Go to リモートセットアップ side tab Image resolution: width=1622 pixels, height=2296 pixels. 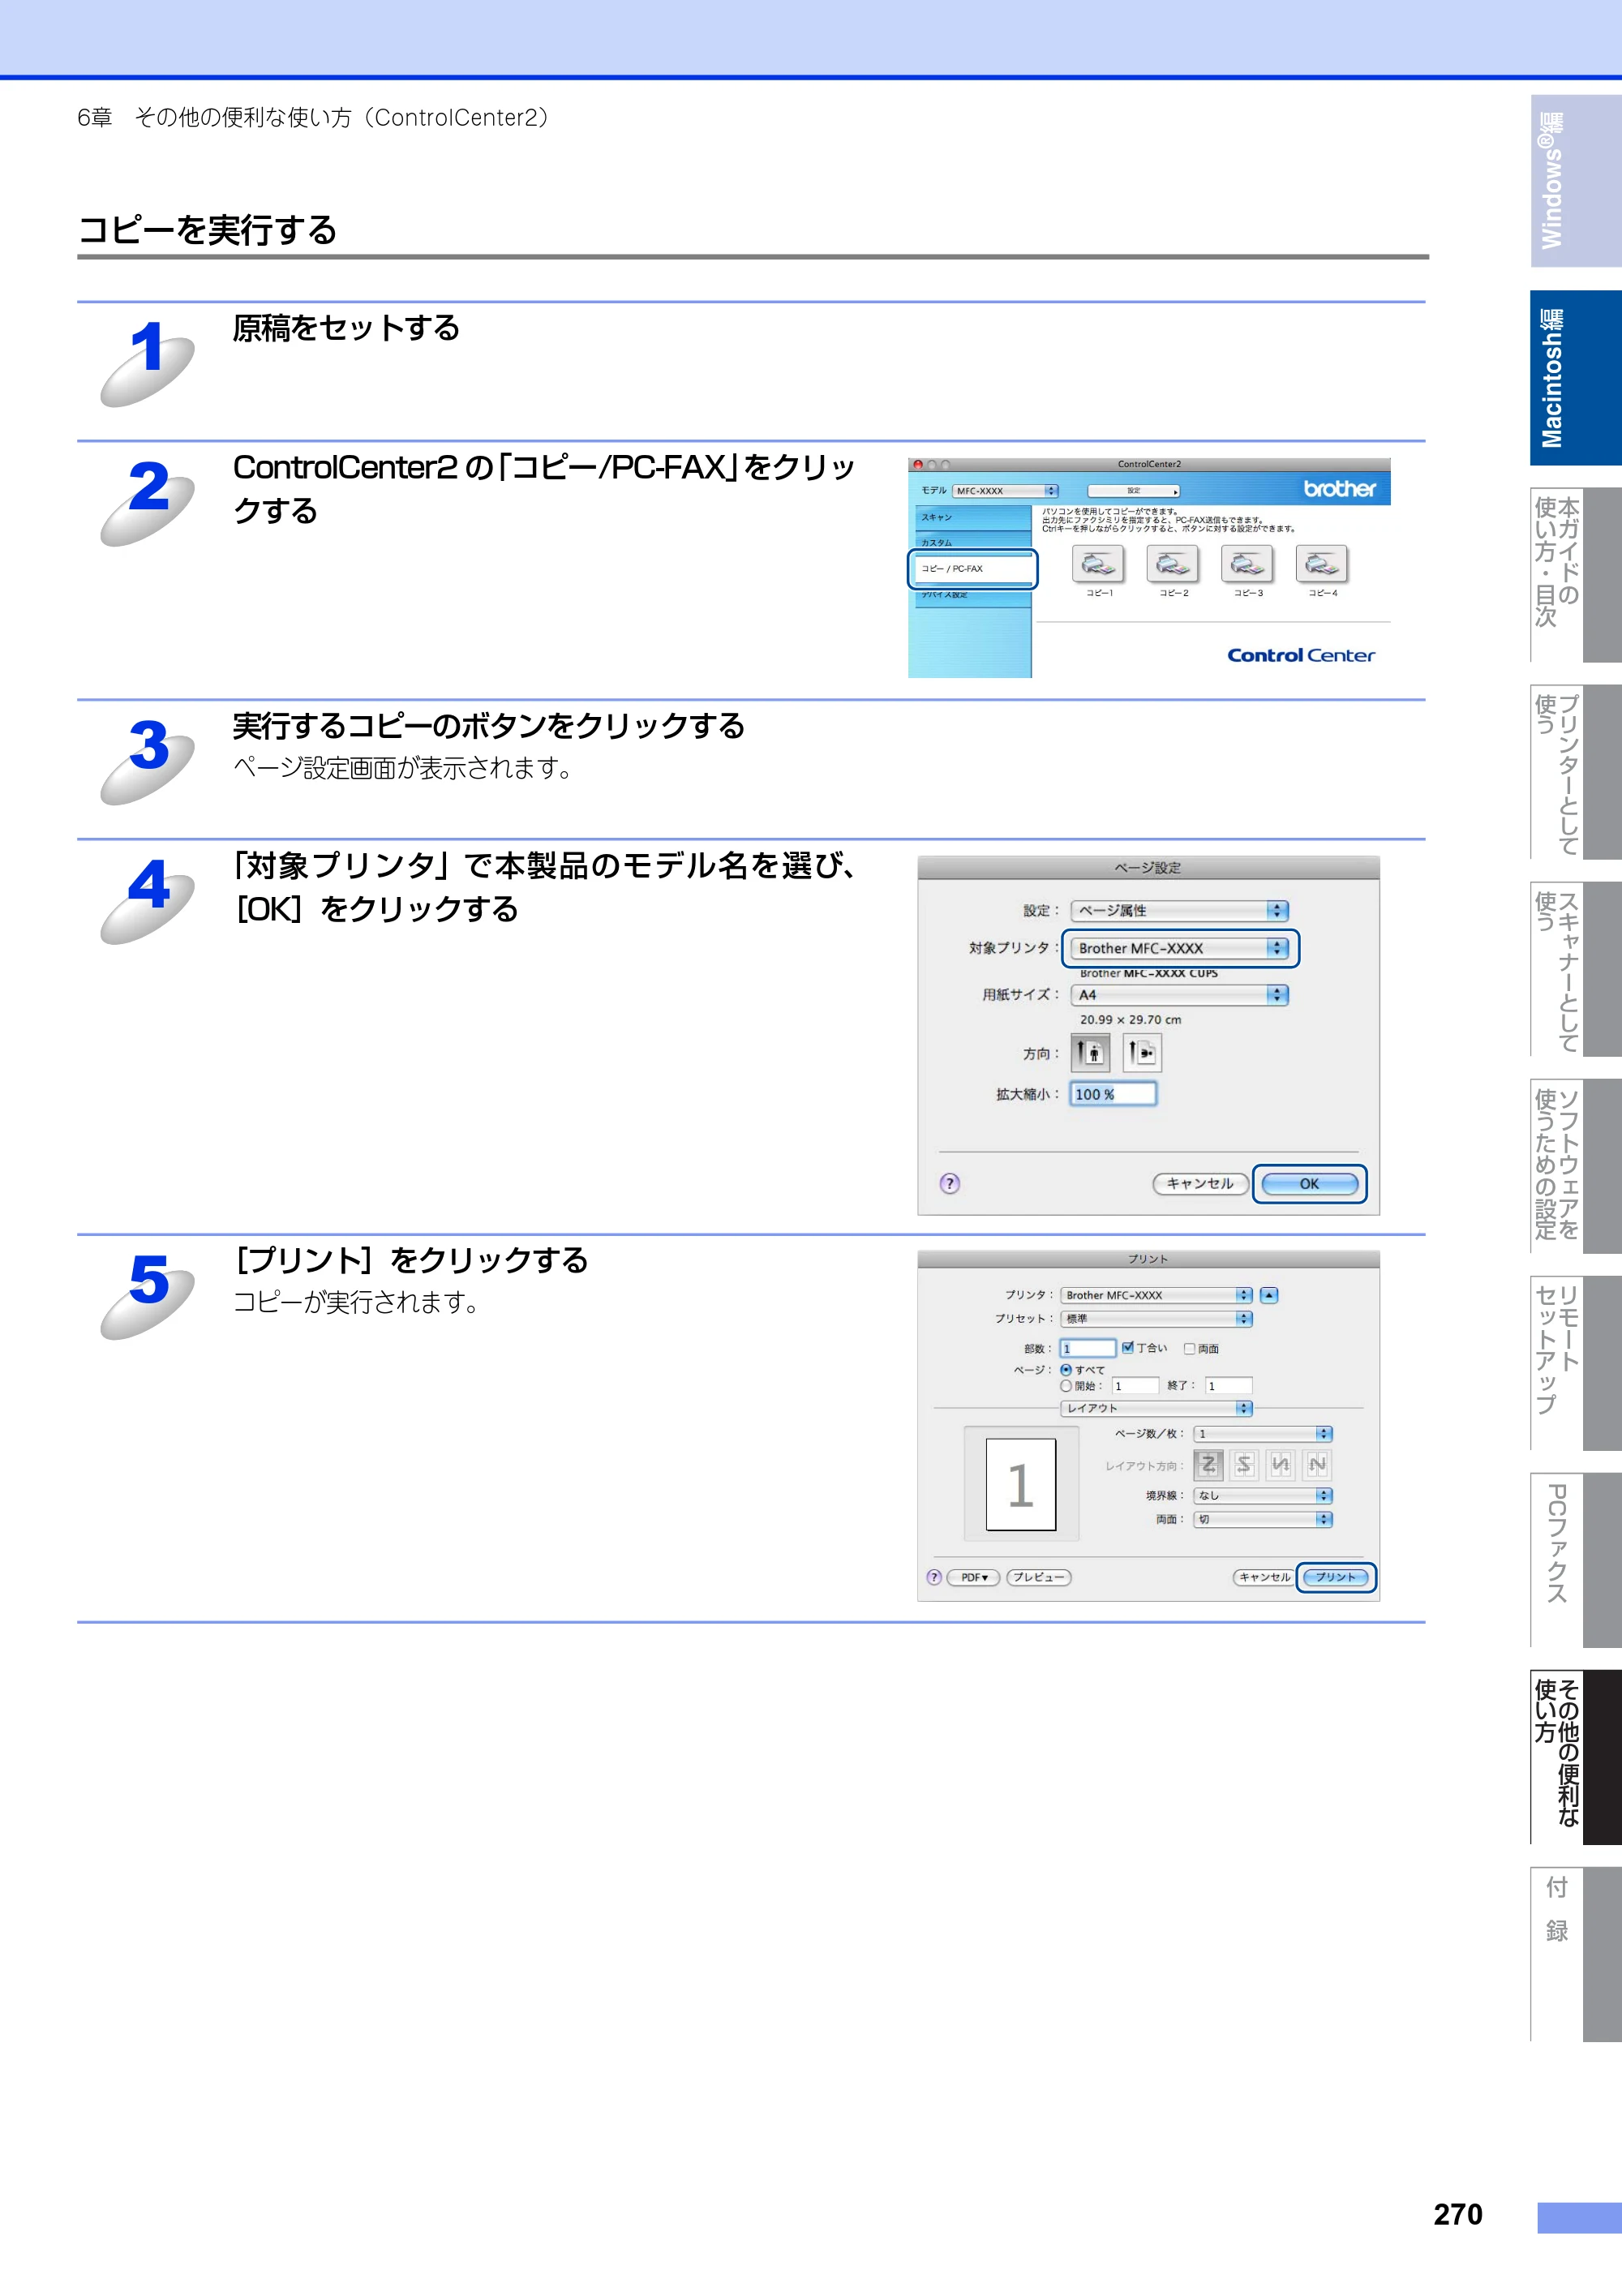(1575, 1363)
